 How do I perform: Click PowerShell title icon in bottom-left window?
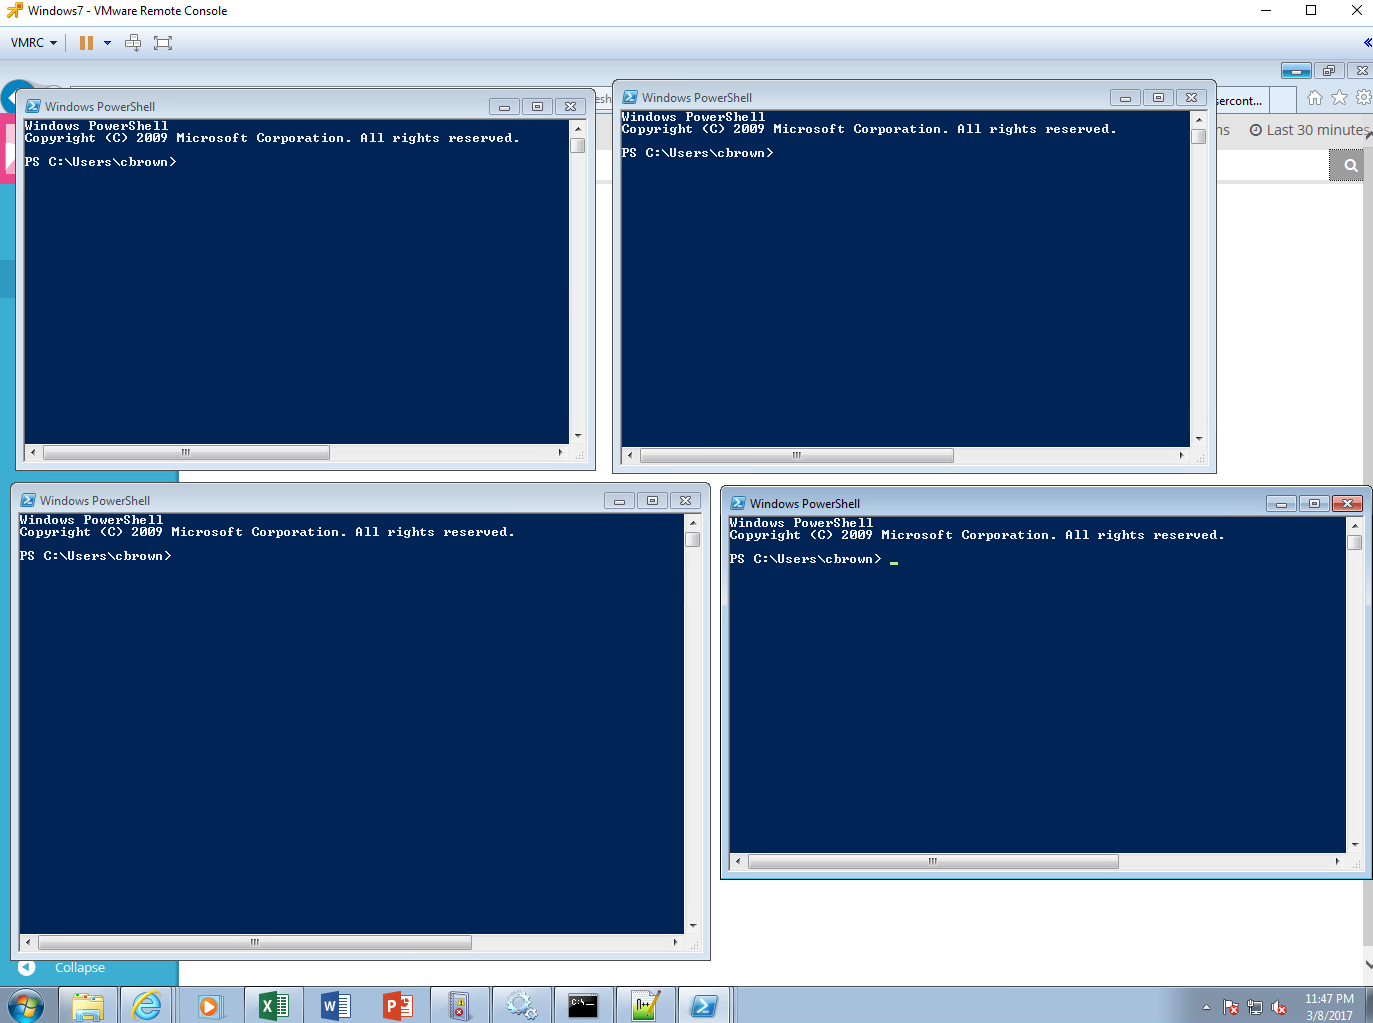(x=28, y=500)
